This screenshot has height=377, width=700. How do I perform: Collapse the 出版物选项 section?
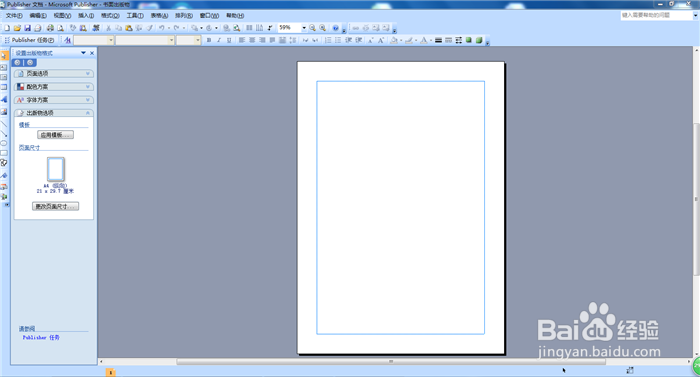click(54, 113)
